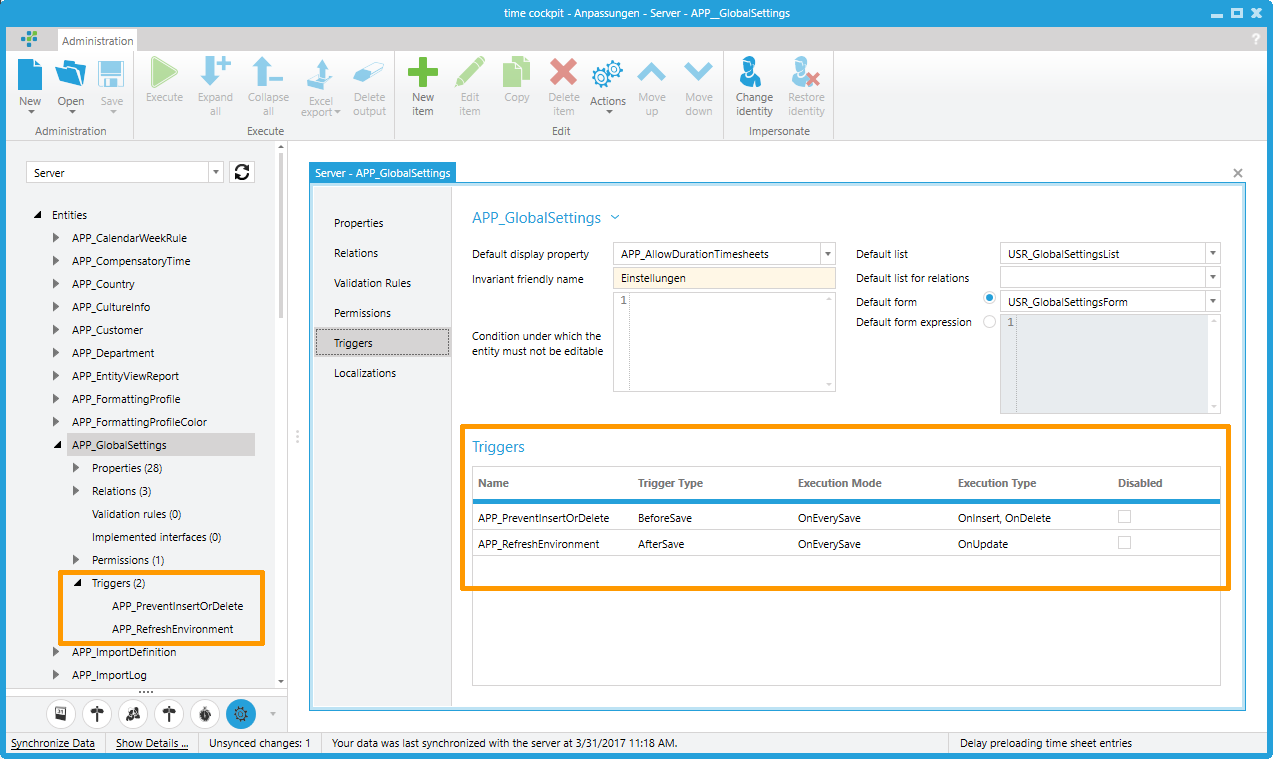Viewport: 1273px width, 759px height.
Task: Click the Edit item pencil icon
Action: tap(470, 72)
